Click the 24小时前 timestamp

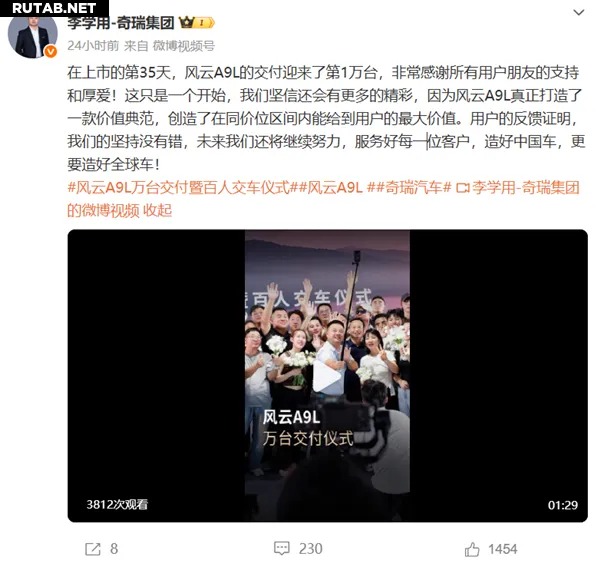[x=93, y=46]
